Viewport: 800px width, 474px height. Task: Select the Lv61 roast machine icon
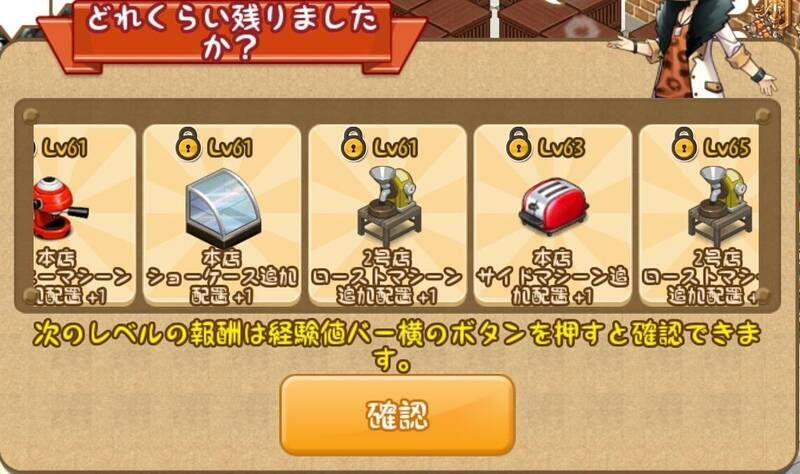click(x=389, y=206)
